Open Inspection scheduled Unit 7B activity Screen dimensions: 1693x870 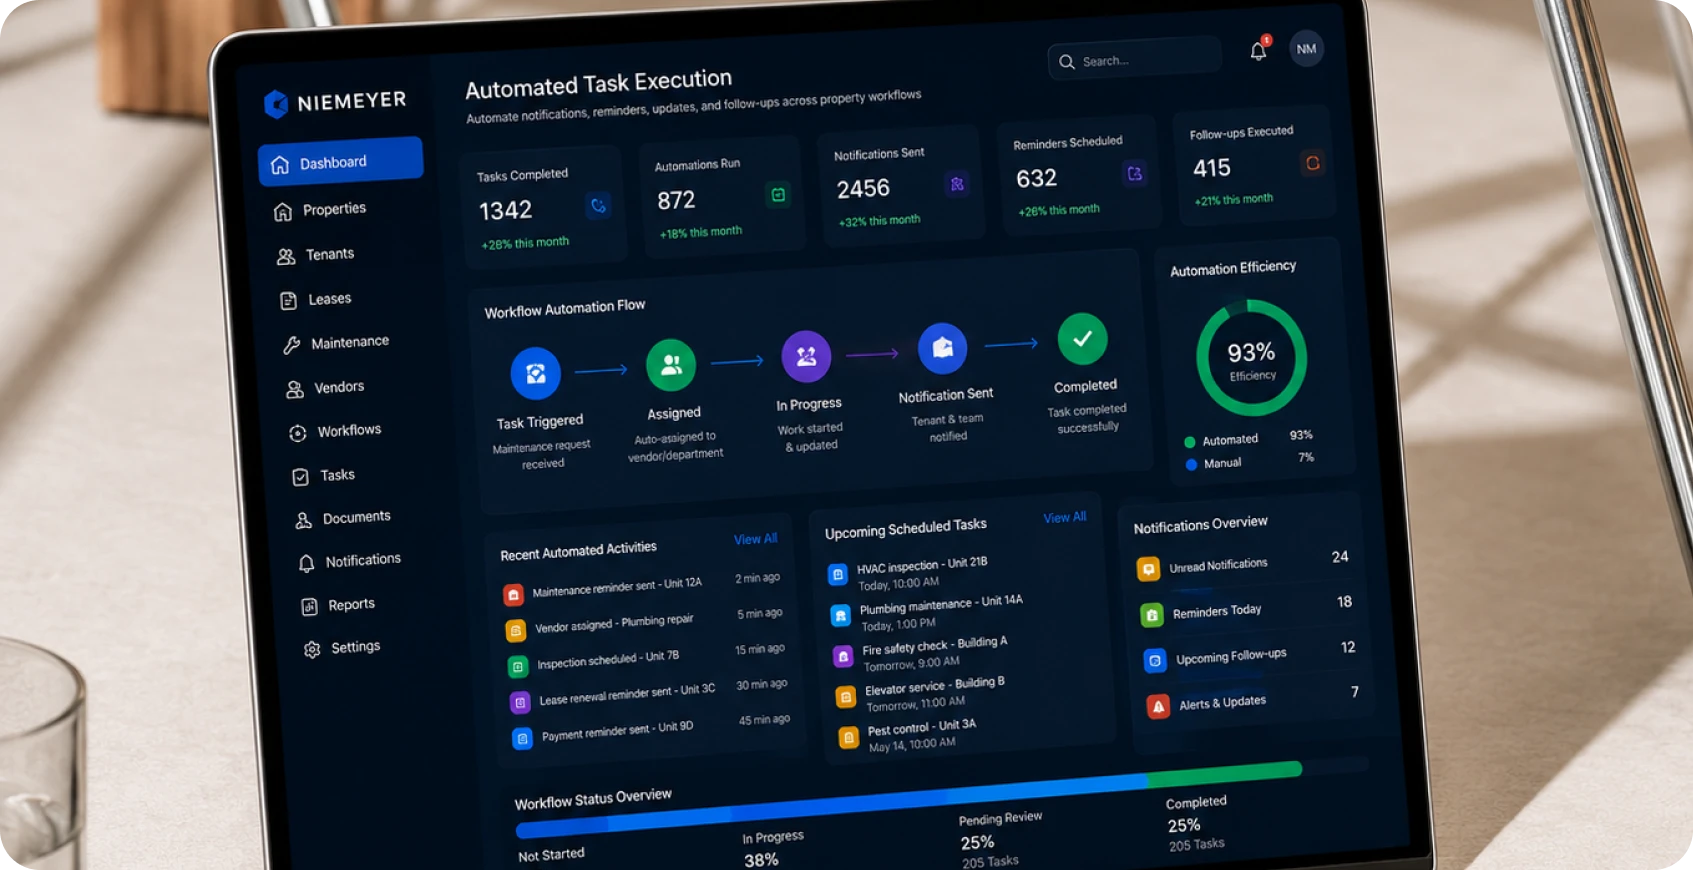tap(648, 658)
